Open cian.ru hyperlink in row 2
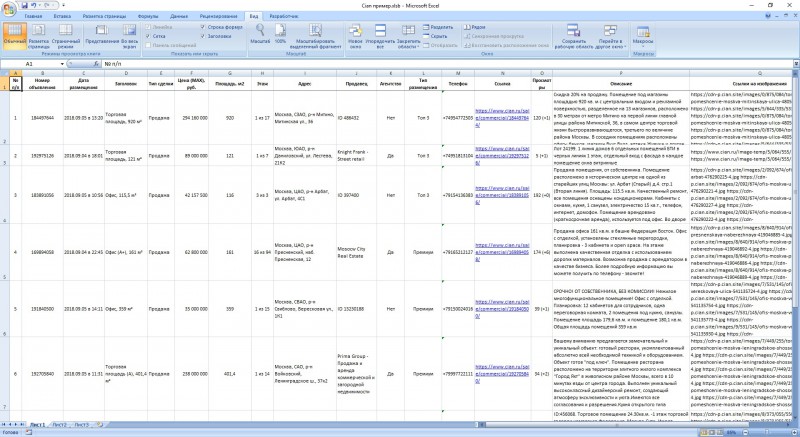This screenshot has height=437, width=800. [x=502, y=156]
